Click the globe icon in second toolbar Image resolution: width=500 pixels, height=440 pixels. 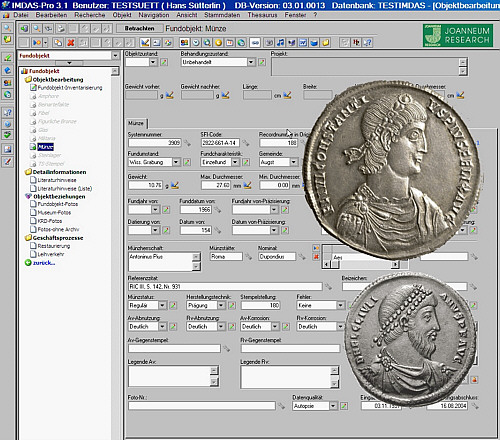pos(241,43)
